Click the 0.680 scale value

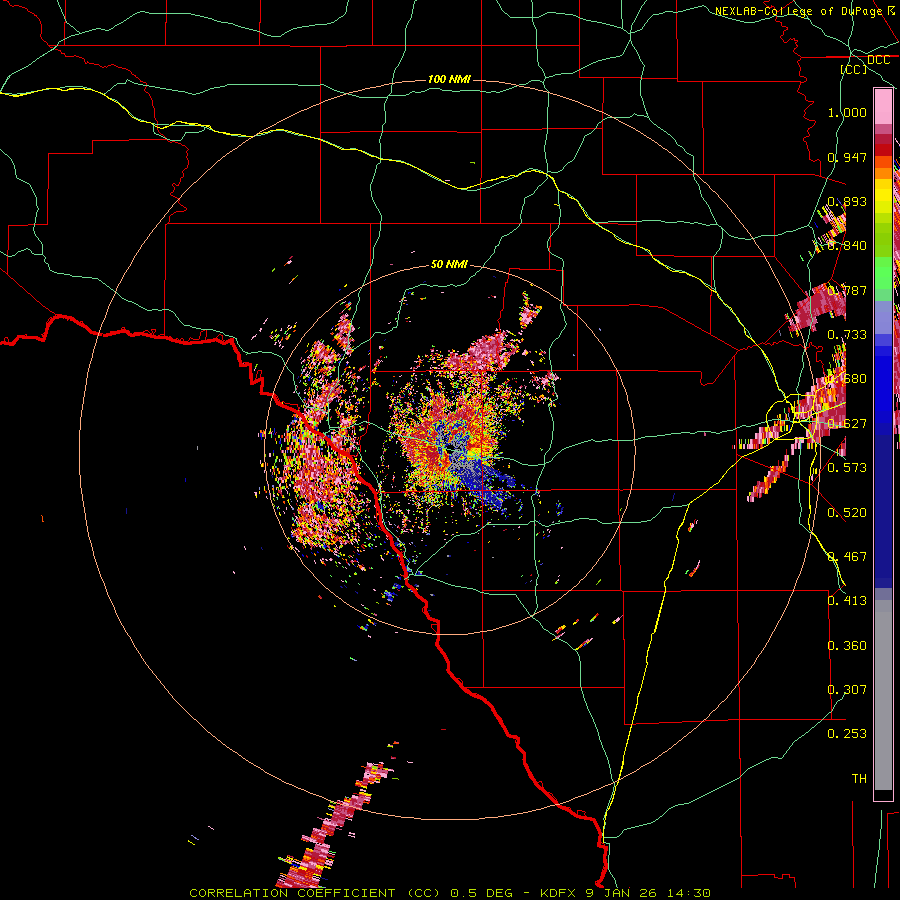click(847, 379)
